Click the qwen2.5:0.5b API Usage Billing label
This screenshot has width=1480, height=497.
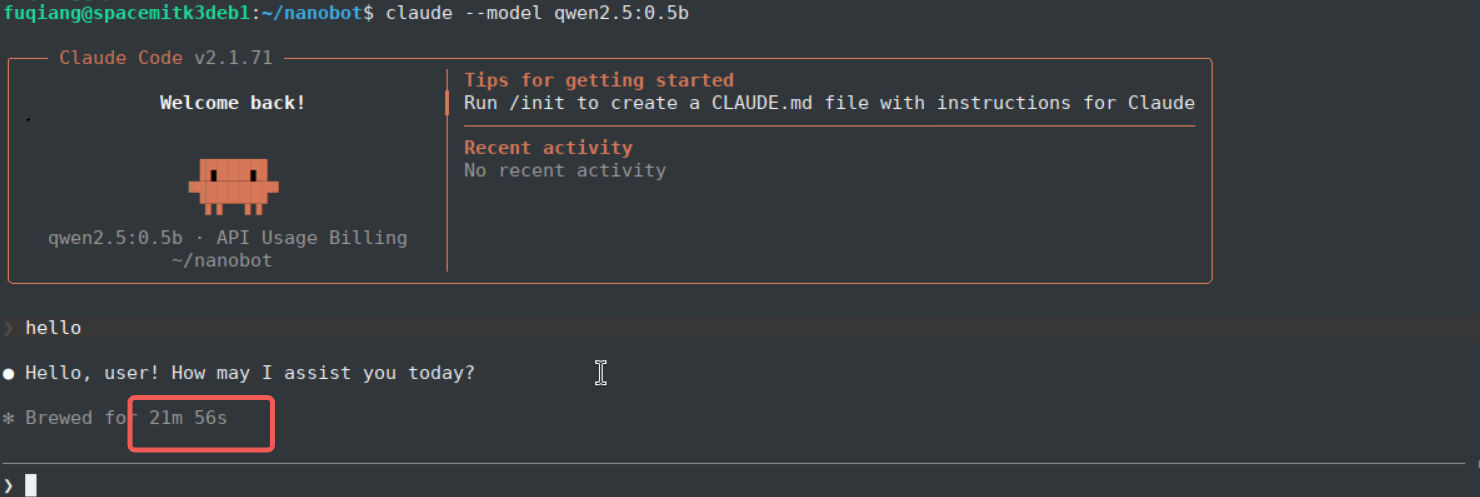click(x=228, y=238)
